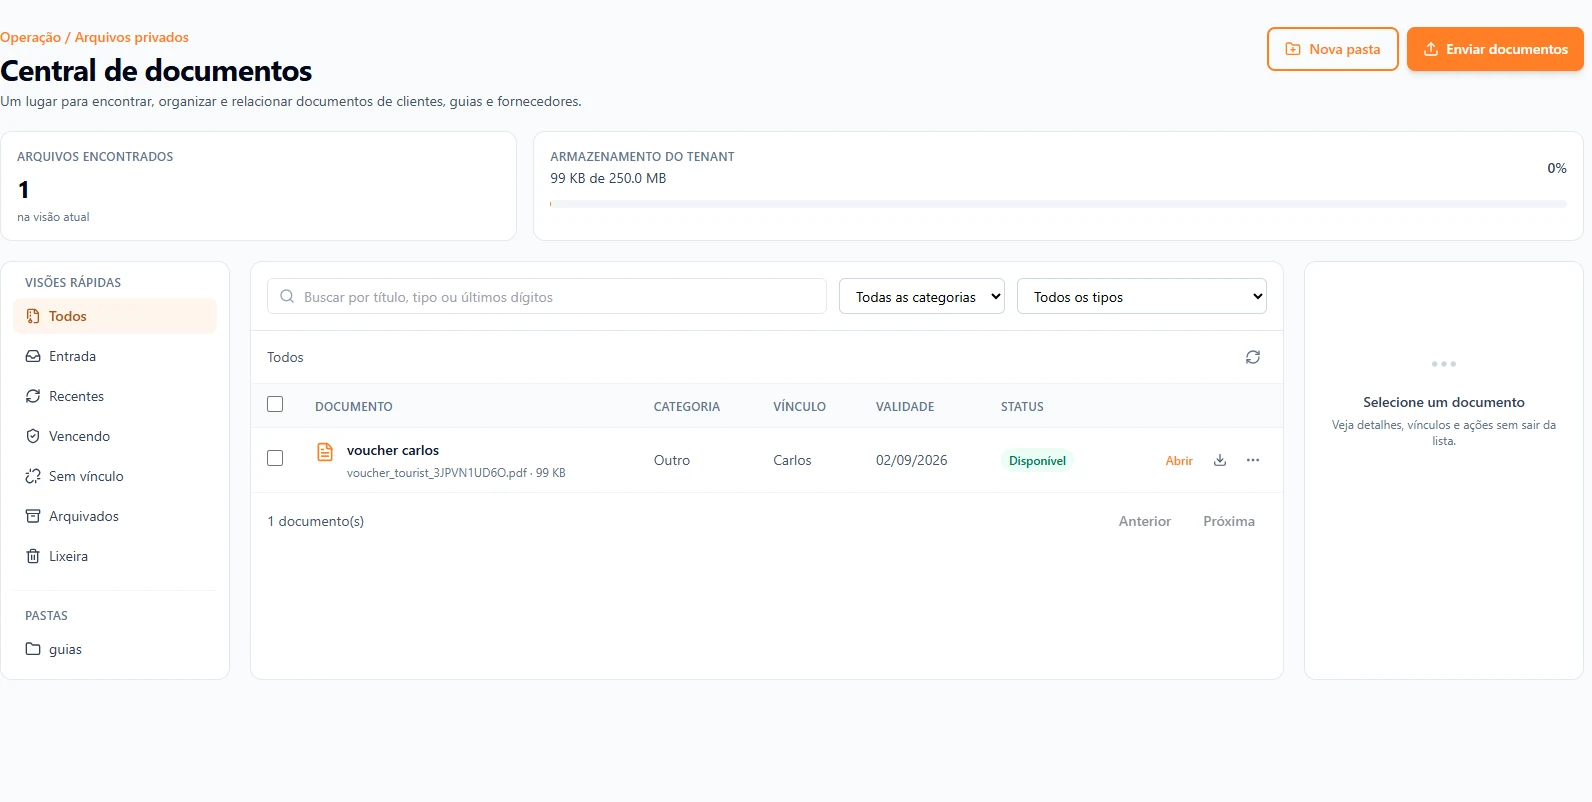Go to Anterior page
The image size is (1592, 802).
1144,521
